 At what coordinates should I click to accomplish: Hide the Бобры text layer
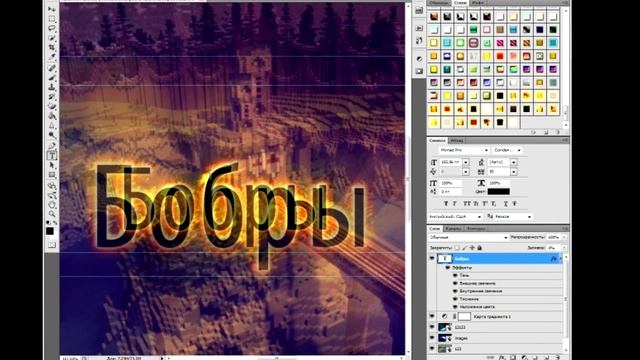432,258
